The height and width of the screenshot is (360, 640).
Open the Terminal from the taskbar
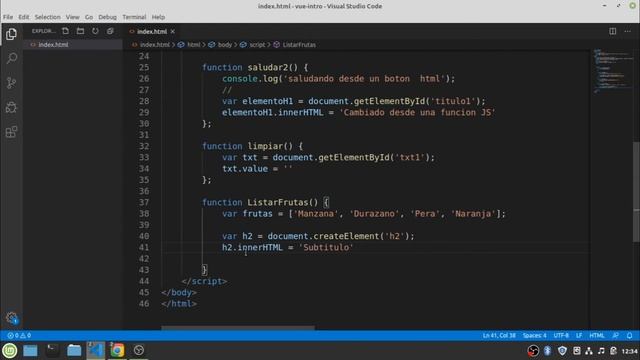click(x=52, y=351)
